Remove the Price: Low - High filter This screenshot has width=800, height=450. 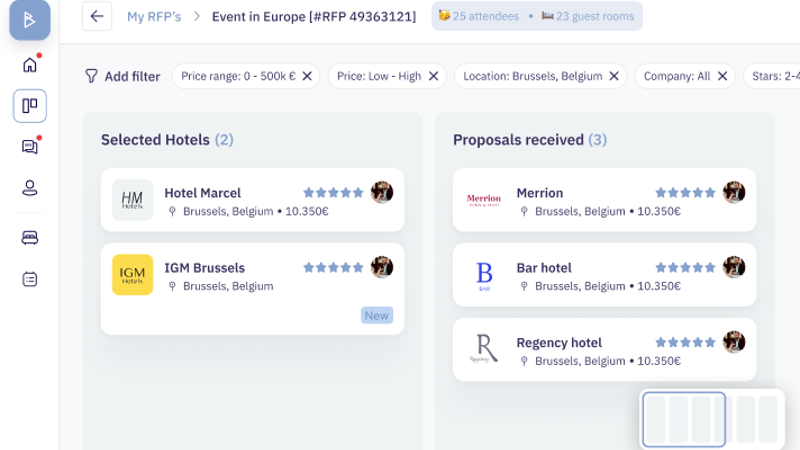(433, 76)
